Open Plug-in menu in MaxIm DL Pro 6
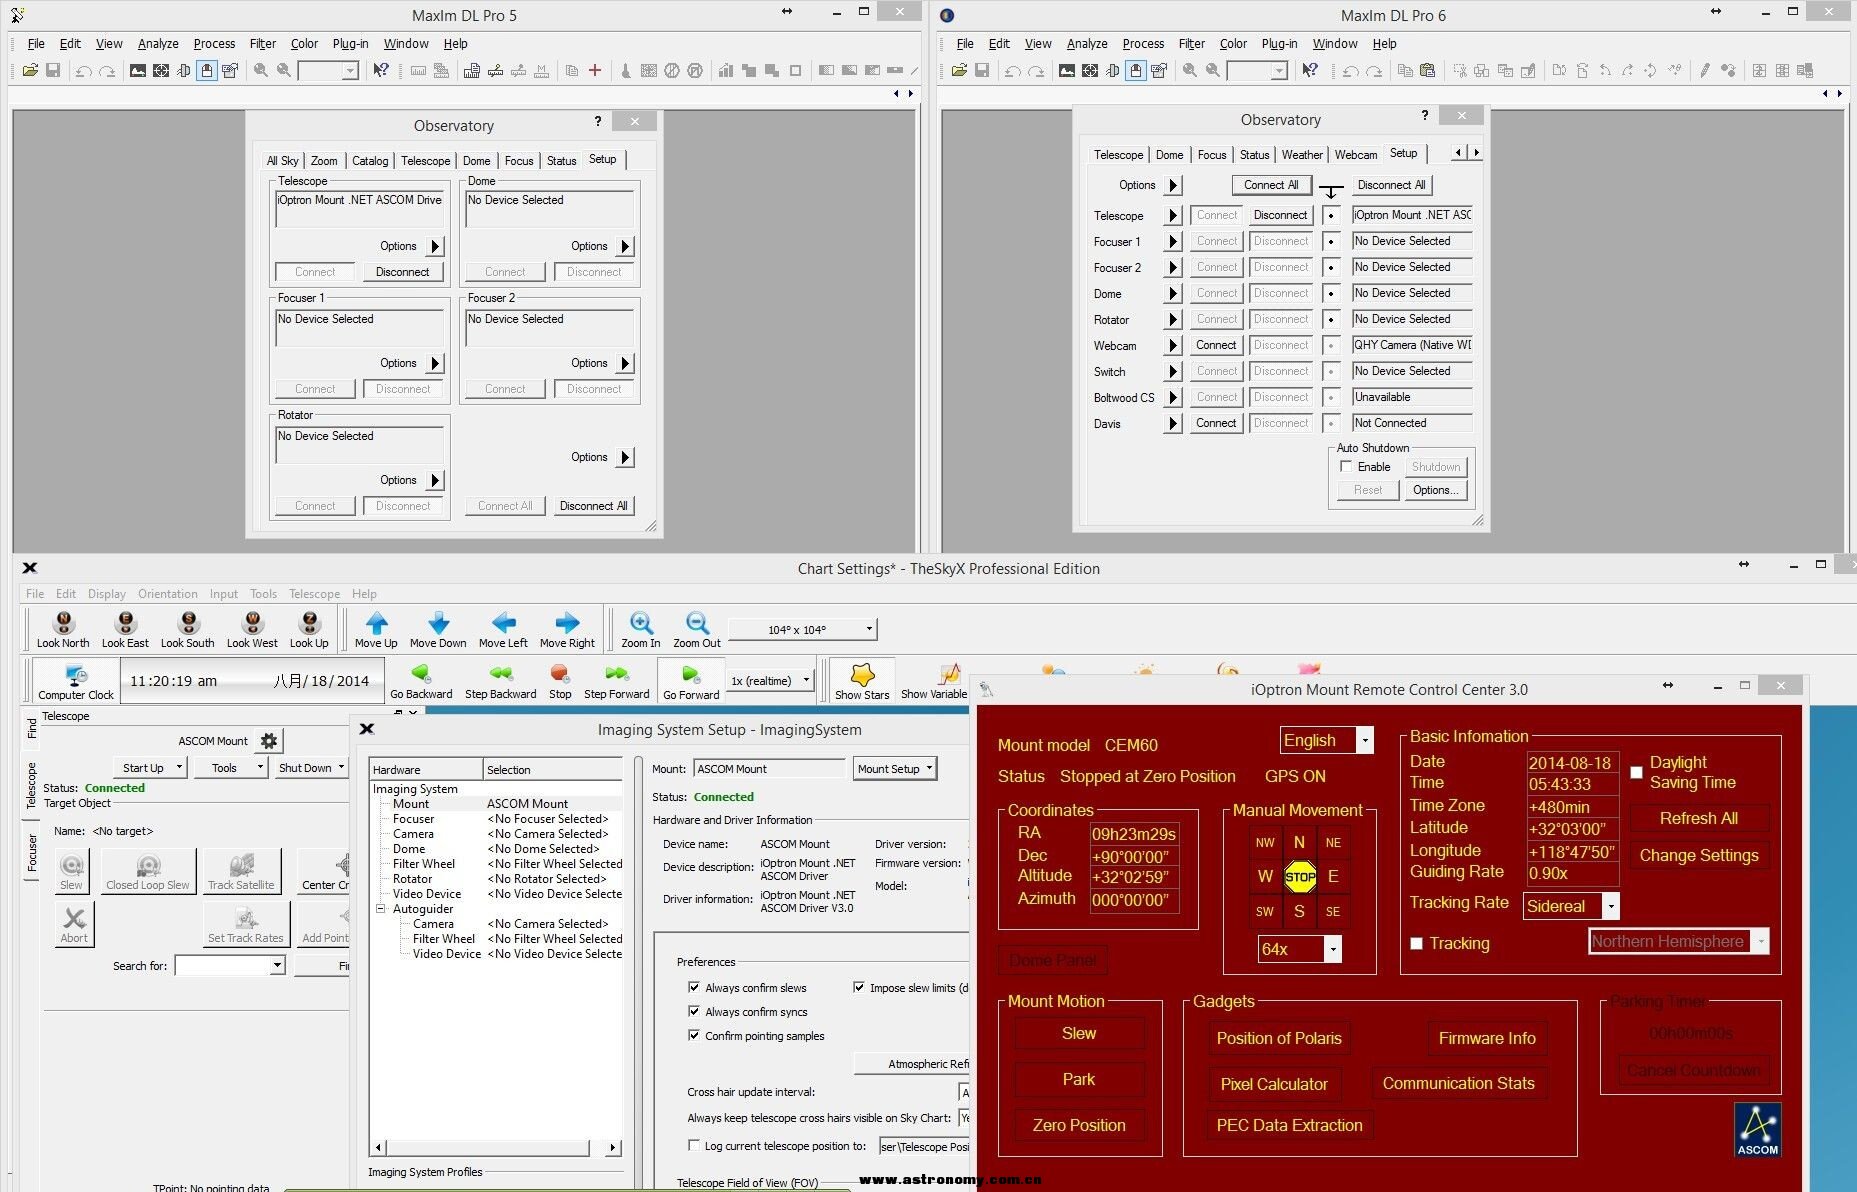1857x1192 pixels. point(1279,43)
